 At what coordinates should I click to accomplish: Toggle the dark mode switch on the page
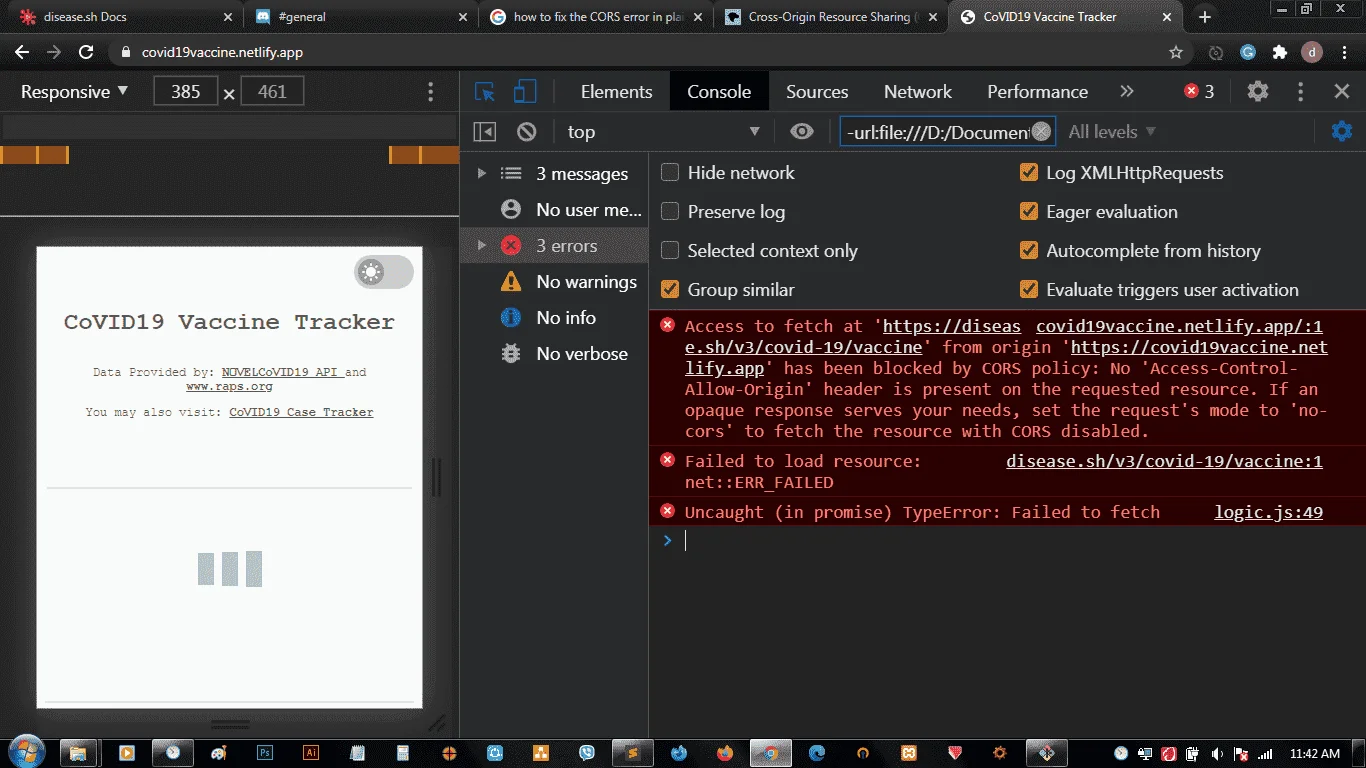[x=383, y=272]
